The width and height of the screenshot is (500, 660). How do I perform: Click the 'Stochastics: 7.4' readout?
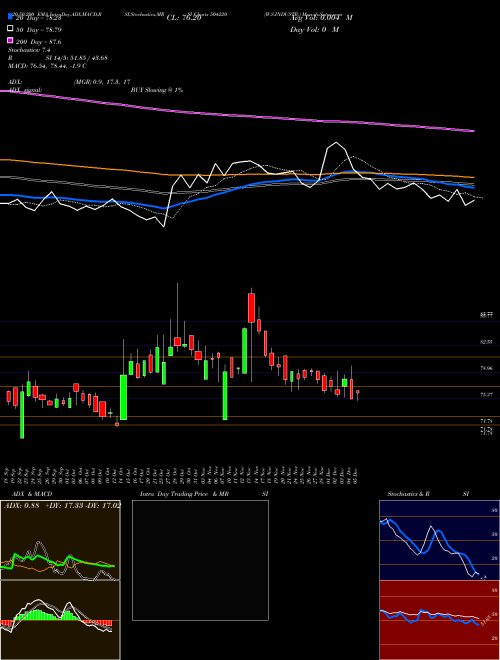pyautogui.click(x=29, y=50)
